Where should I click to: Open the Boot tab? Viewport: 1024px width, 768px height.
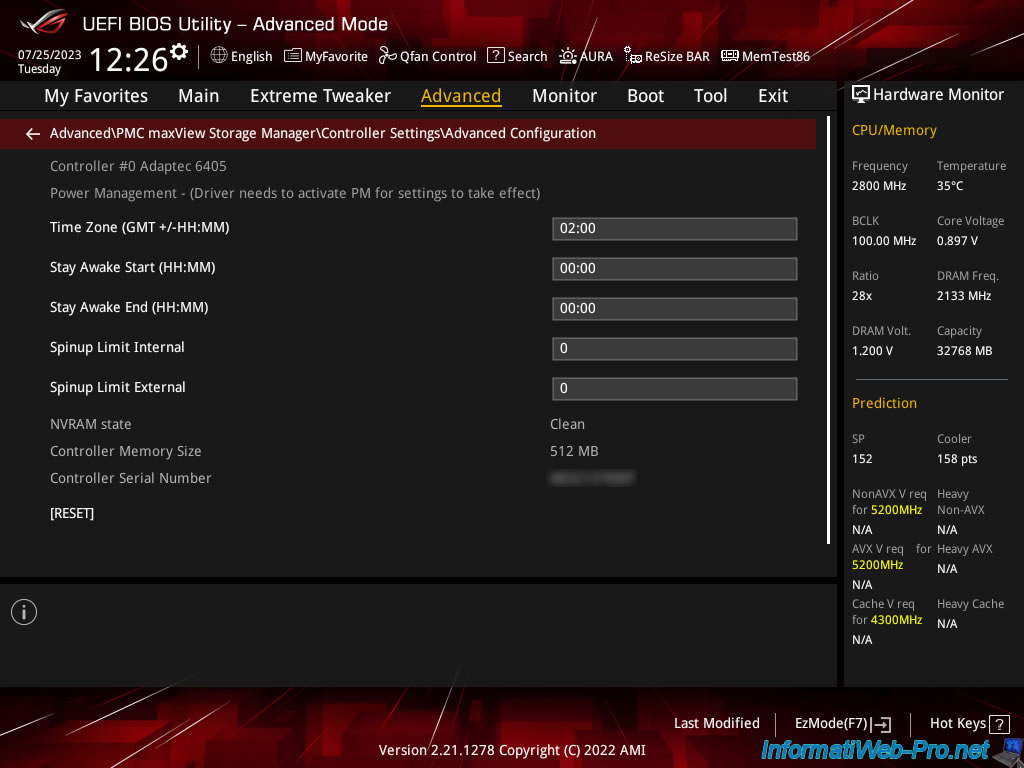[645, 96]
